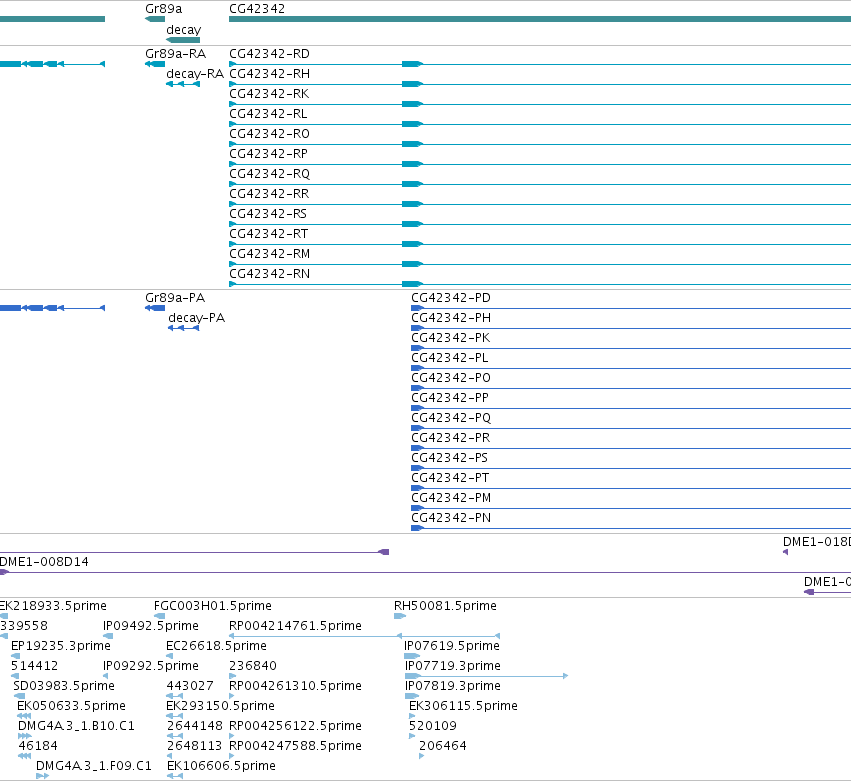
Task: Select CG42342-RN transcript label
Action: pos(269,275)
